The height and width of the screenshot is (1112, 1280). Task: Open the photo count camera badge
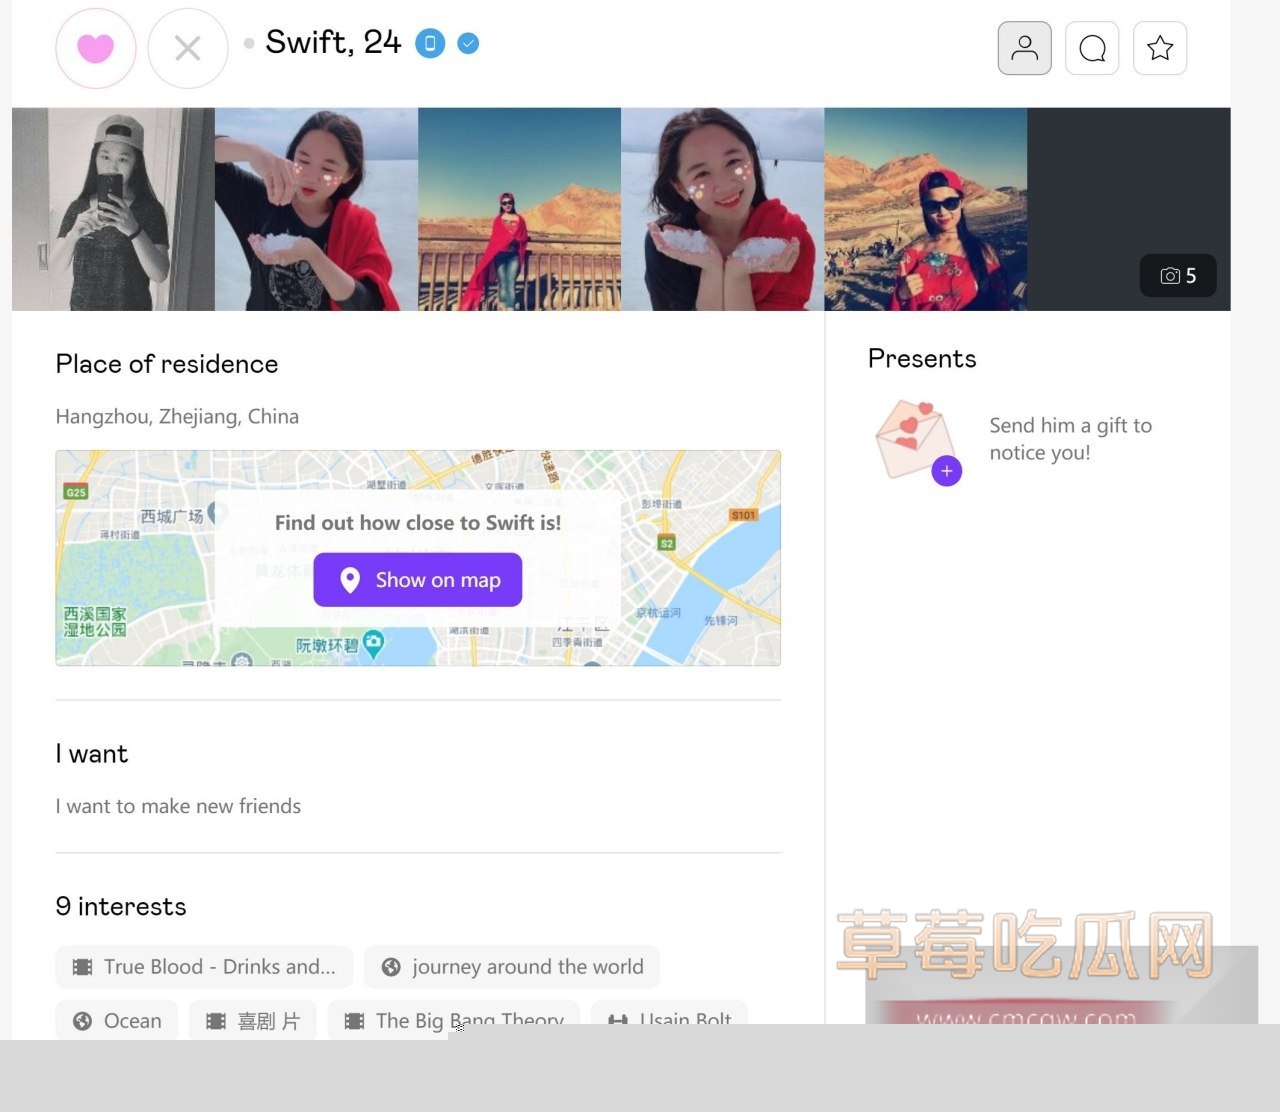(x=1178, y=276)
